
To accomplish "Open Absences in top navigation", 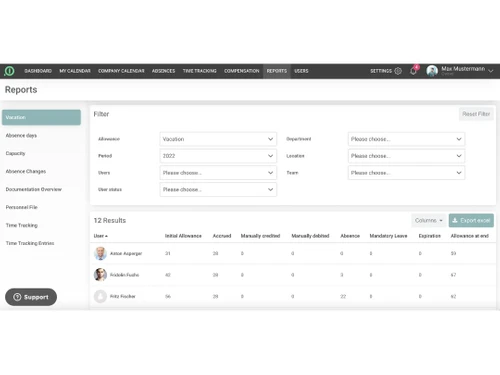I will point(163,71).
